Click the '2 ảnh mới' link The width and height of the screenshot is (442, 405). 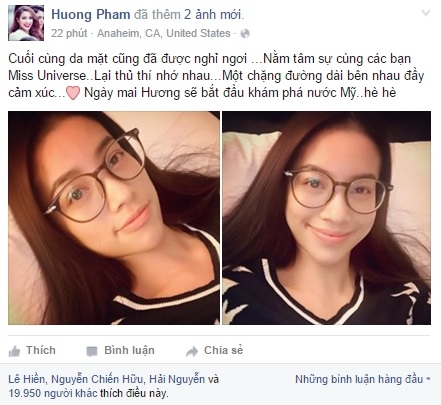213,15
